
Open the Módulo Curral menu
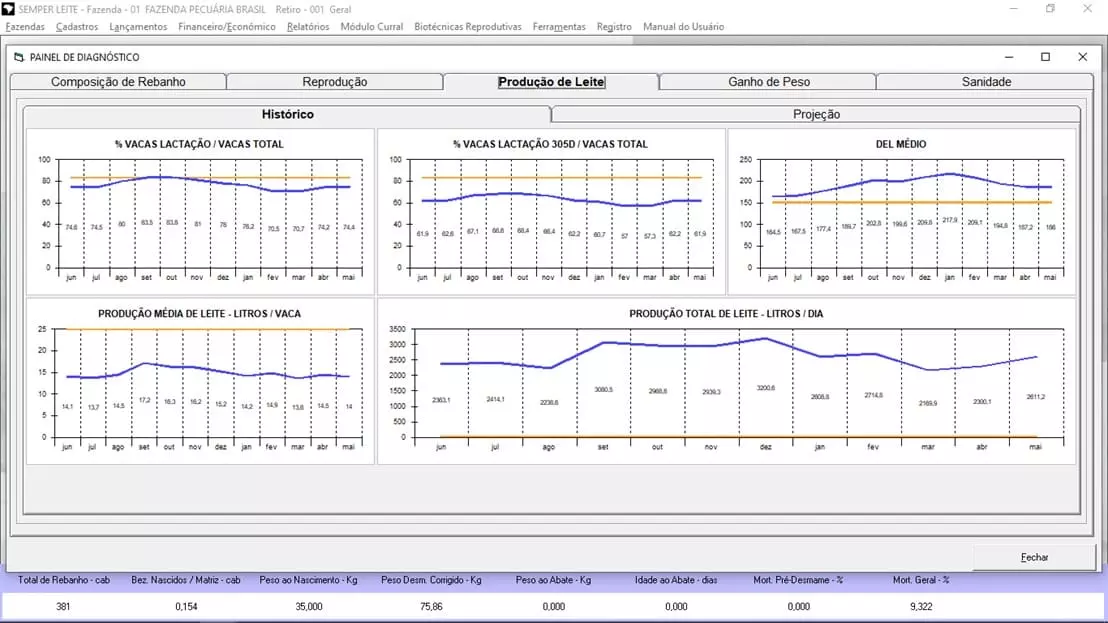(x=371, y=27)
